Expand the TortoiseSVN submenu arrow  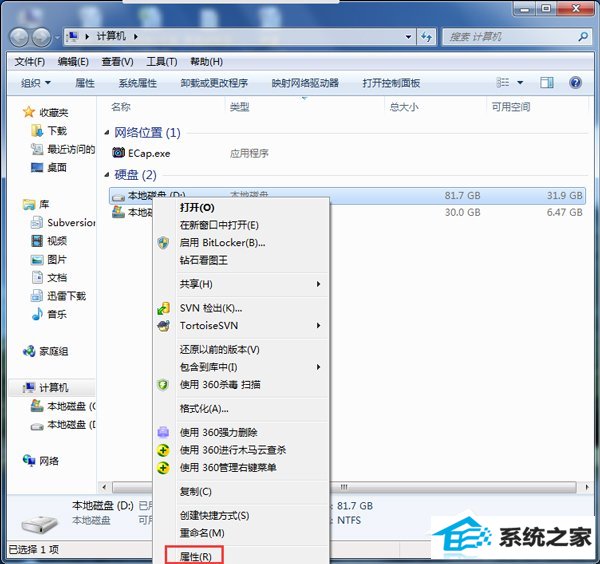point(318,326)
